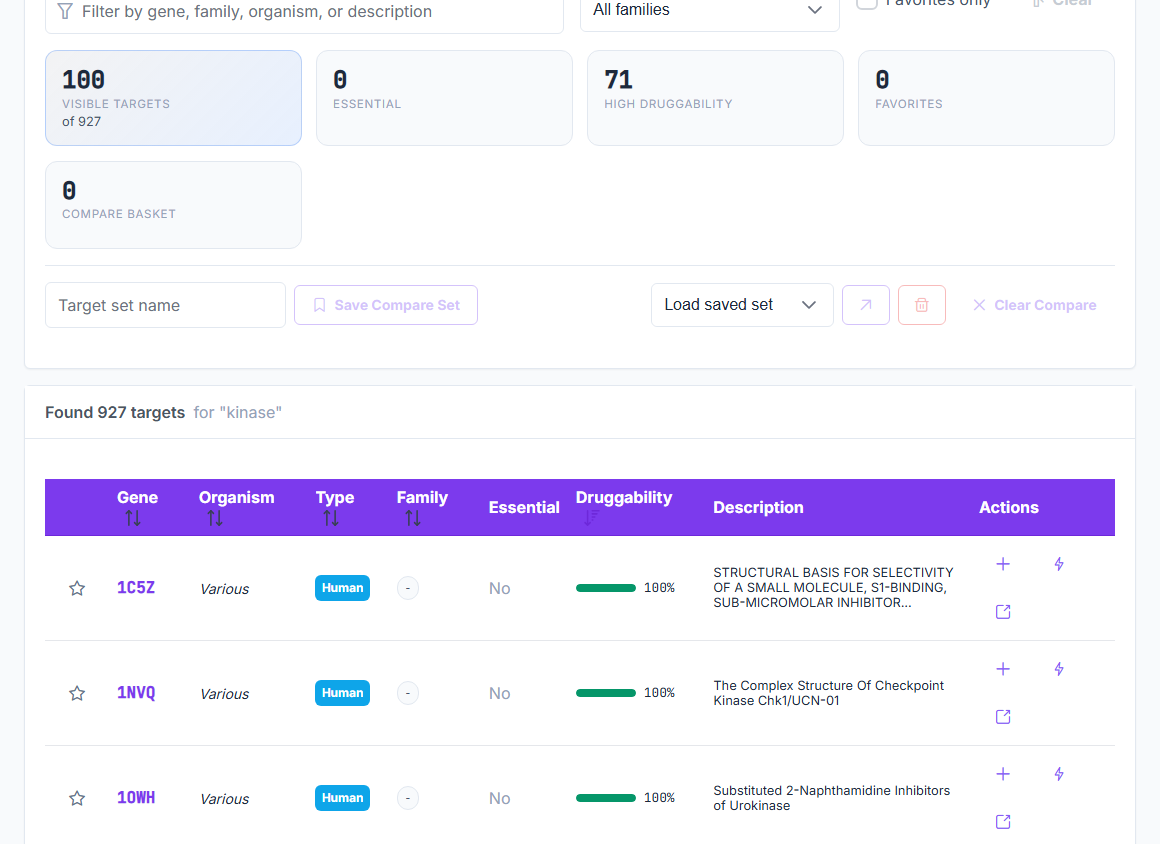Open the 1C5Z gene link
Screen dimensions: 1160x844
[x=136, y=588]
